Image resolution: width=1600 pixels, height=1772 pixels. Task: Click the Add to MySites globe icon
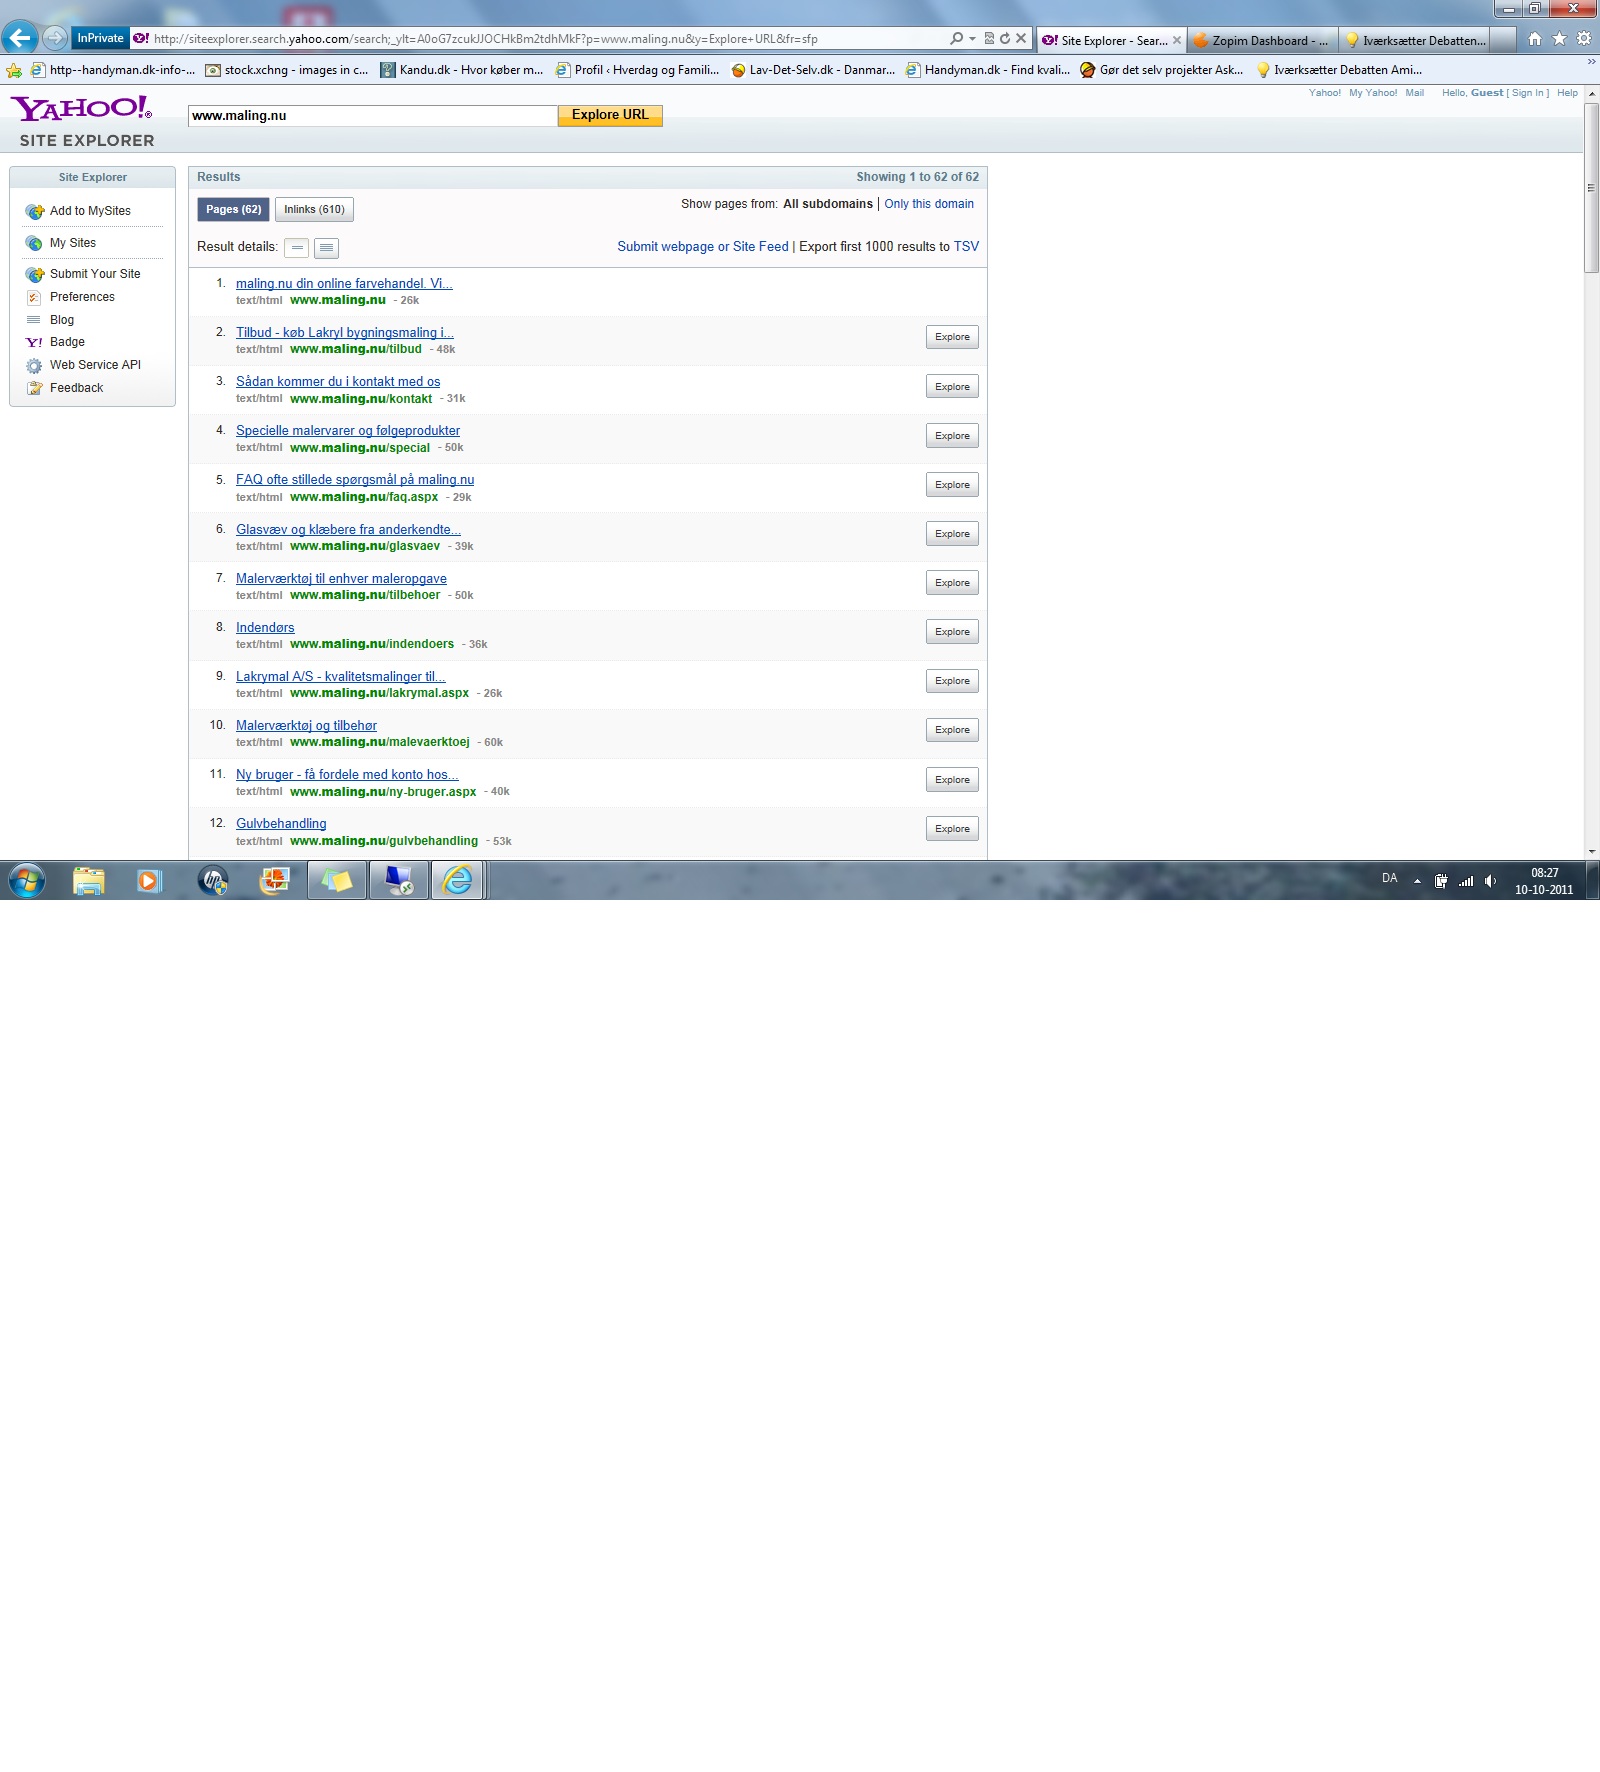click(x=35, y=211)
